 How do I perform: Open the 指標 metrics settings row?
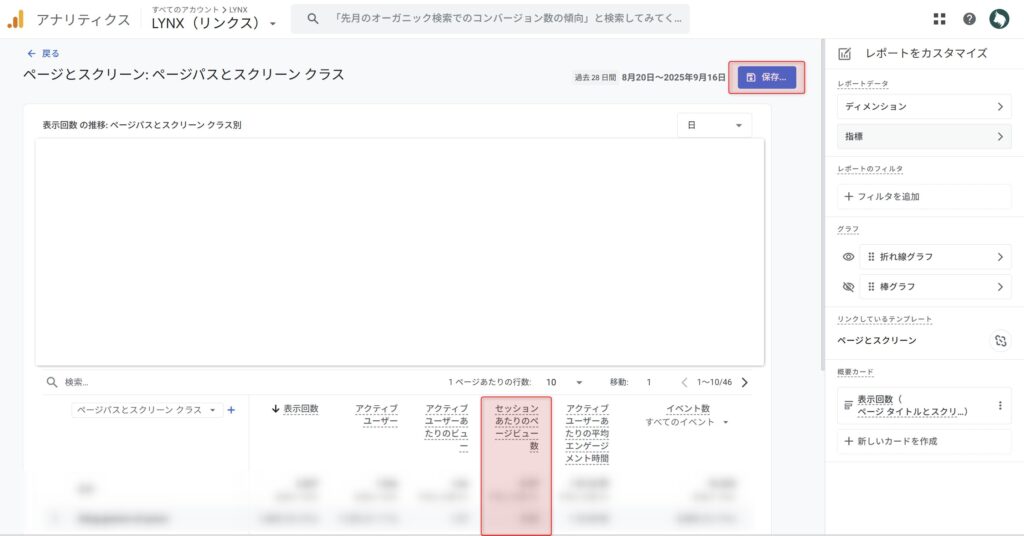(923, 136)
